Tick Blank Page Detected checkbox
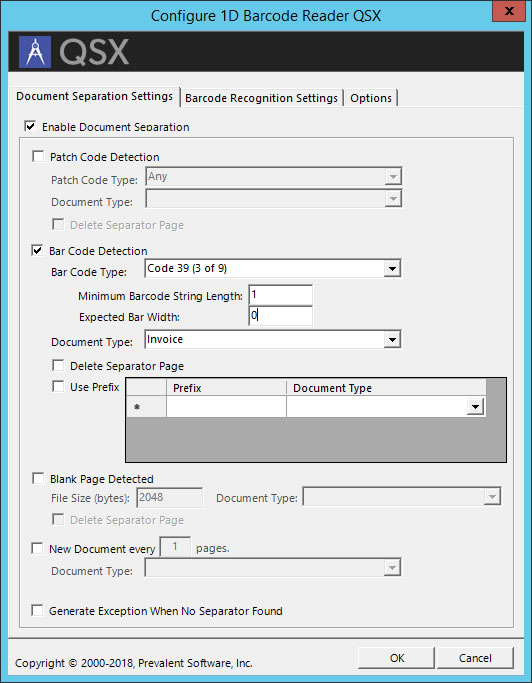The image size is (532, 683). point(38,479)
